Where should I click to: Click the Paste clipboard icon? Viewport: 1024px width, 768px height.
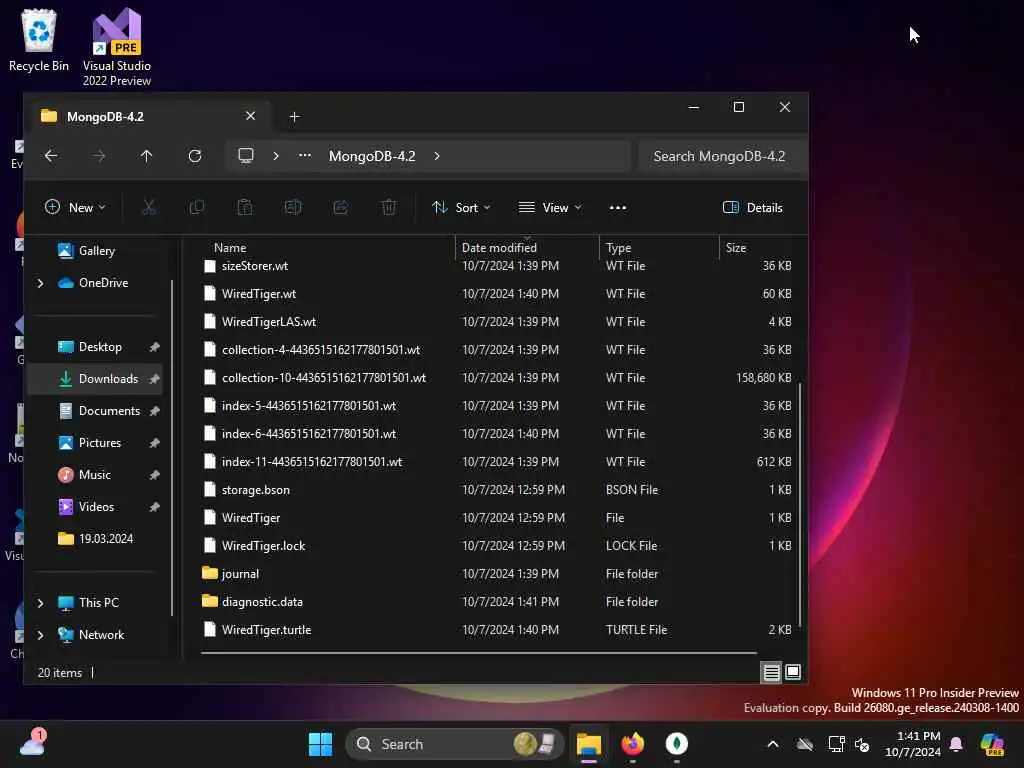coord(245,208)
